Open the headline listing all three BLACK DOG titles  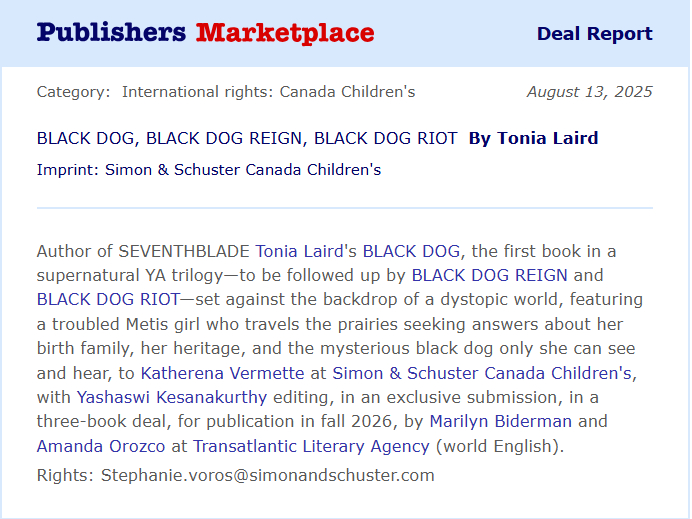247,138
